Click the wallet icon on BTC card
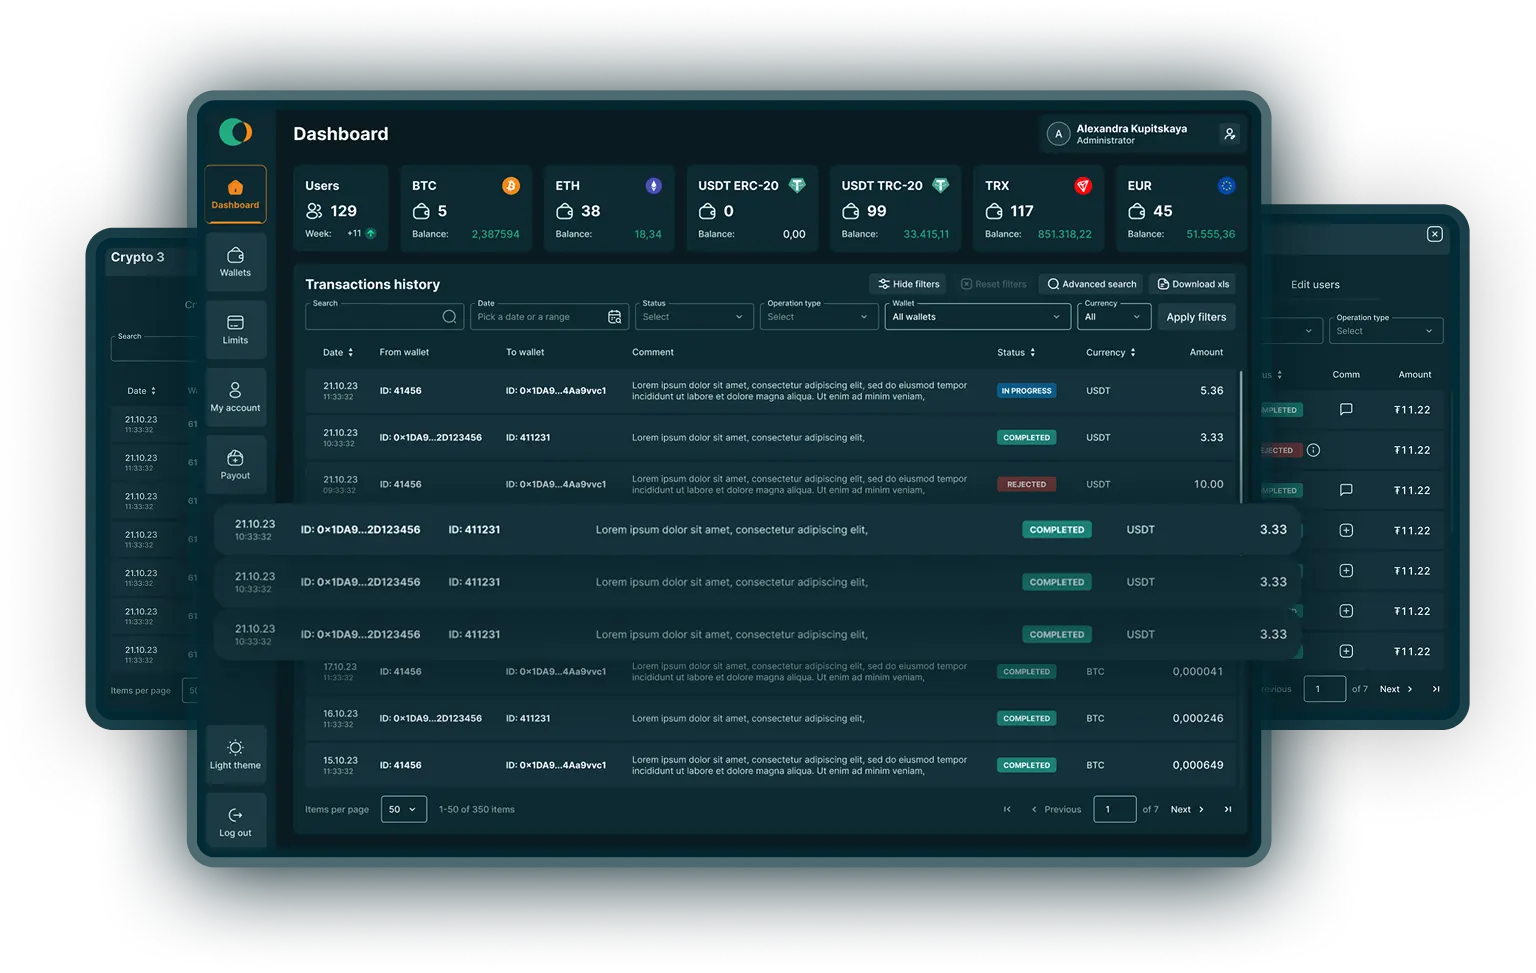Viewport: 1536px width, 973px height. [421, 211]
